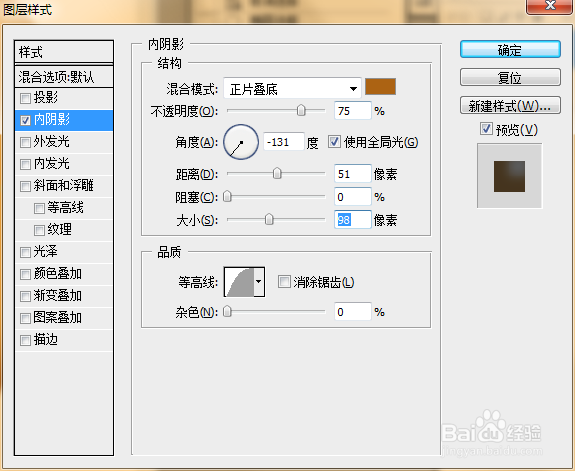The image size is (575, 471).
Task: Open the 混合模式 blend mode dropdown
Action: pyautogui.click(x=292, y=88)
